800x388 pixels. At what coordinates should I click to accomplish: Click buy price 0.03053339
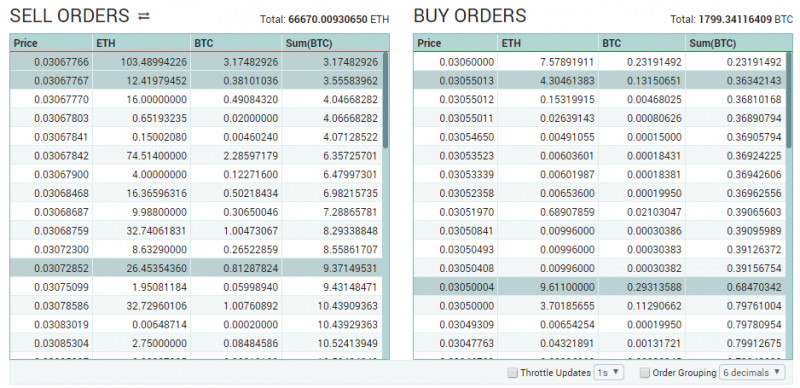pyautogui.click(x=466, y=175)
